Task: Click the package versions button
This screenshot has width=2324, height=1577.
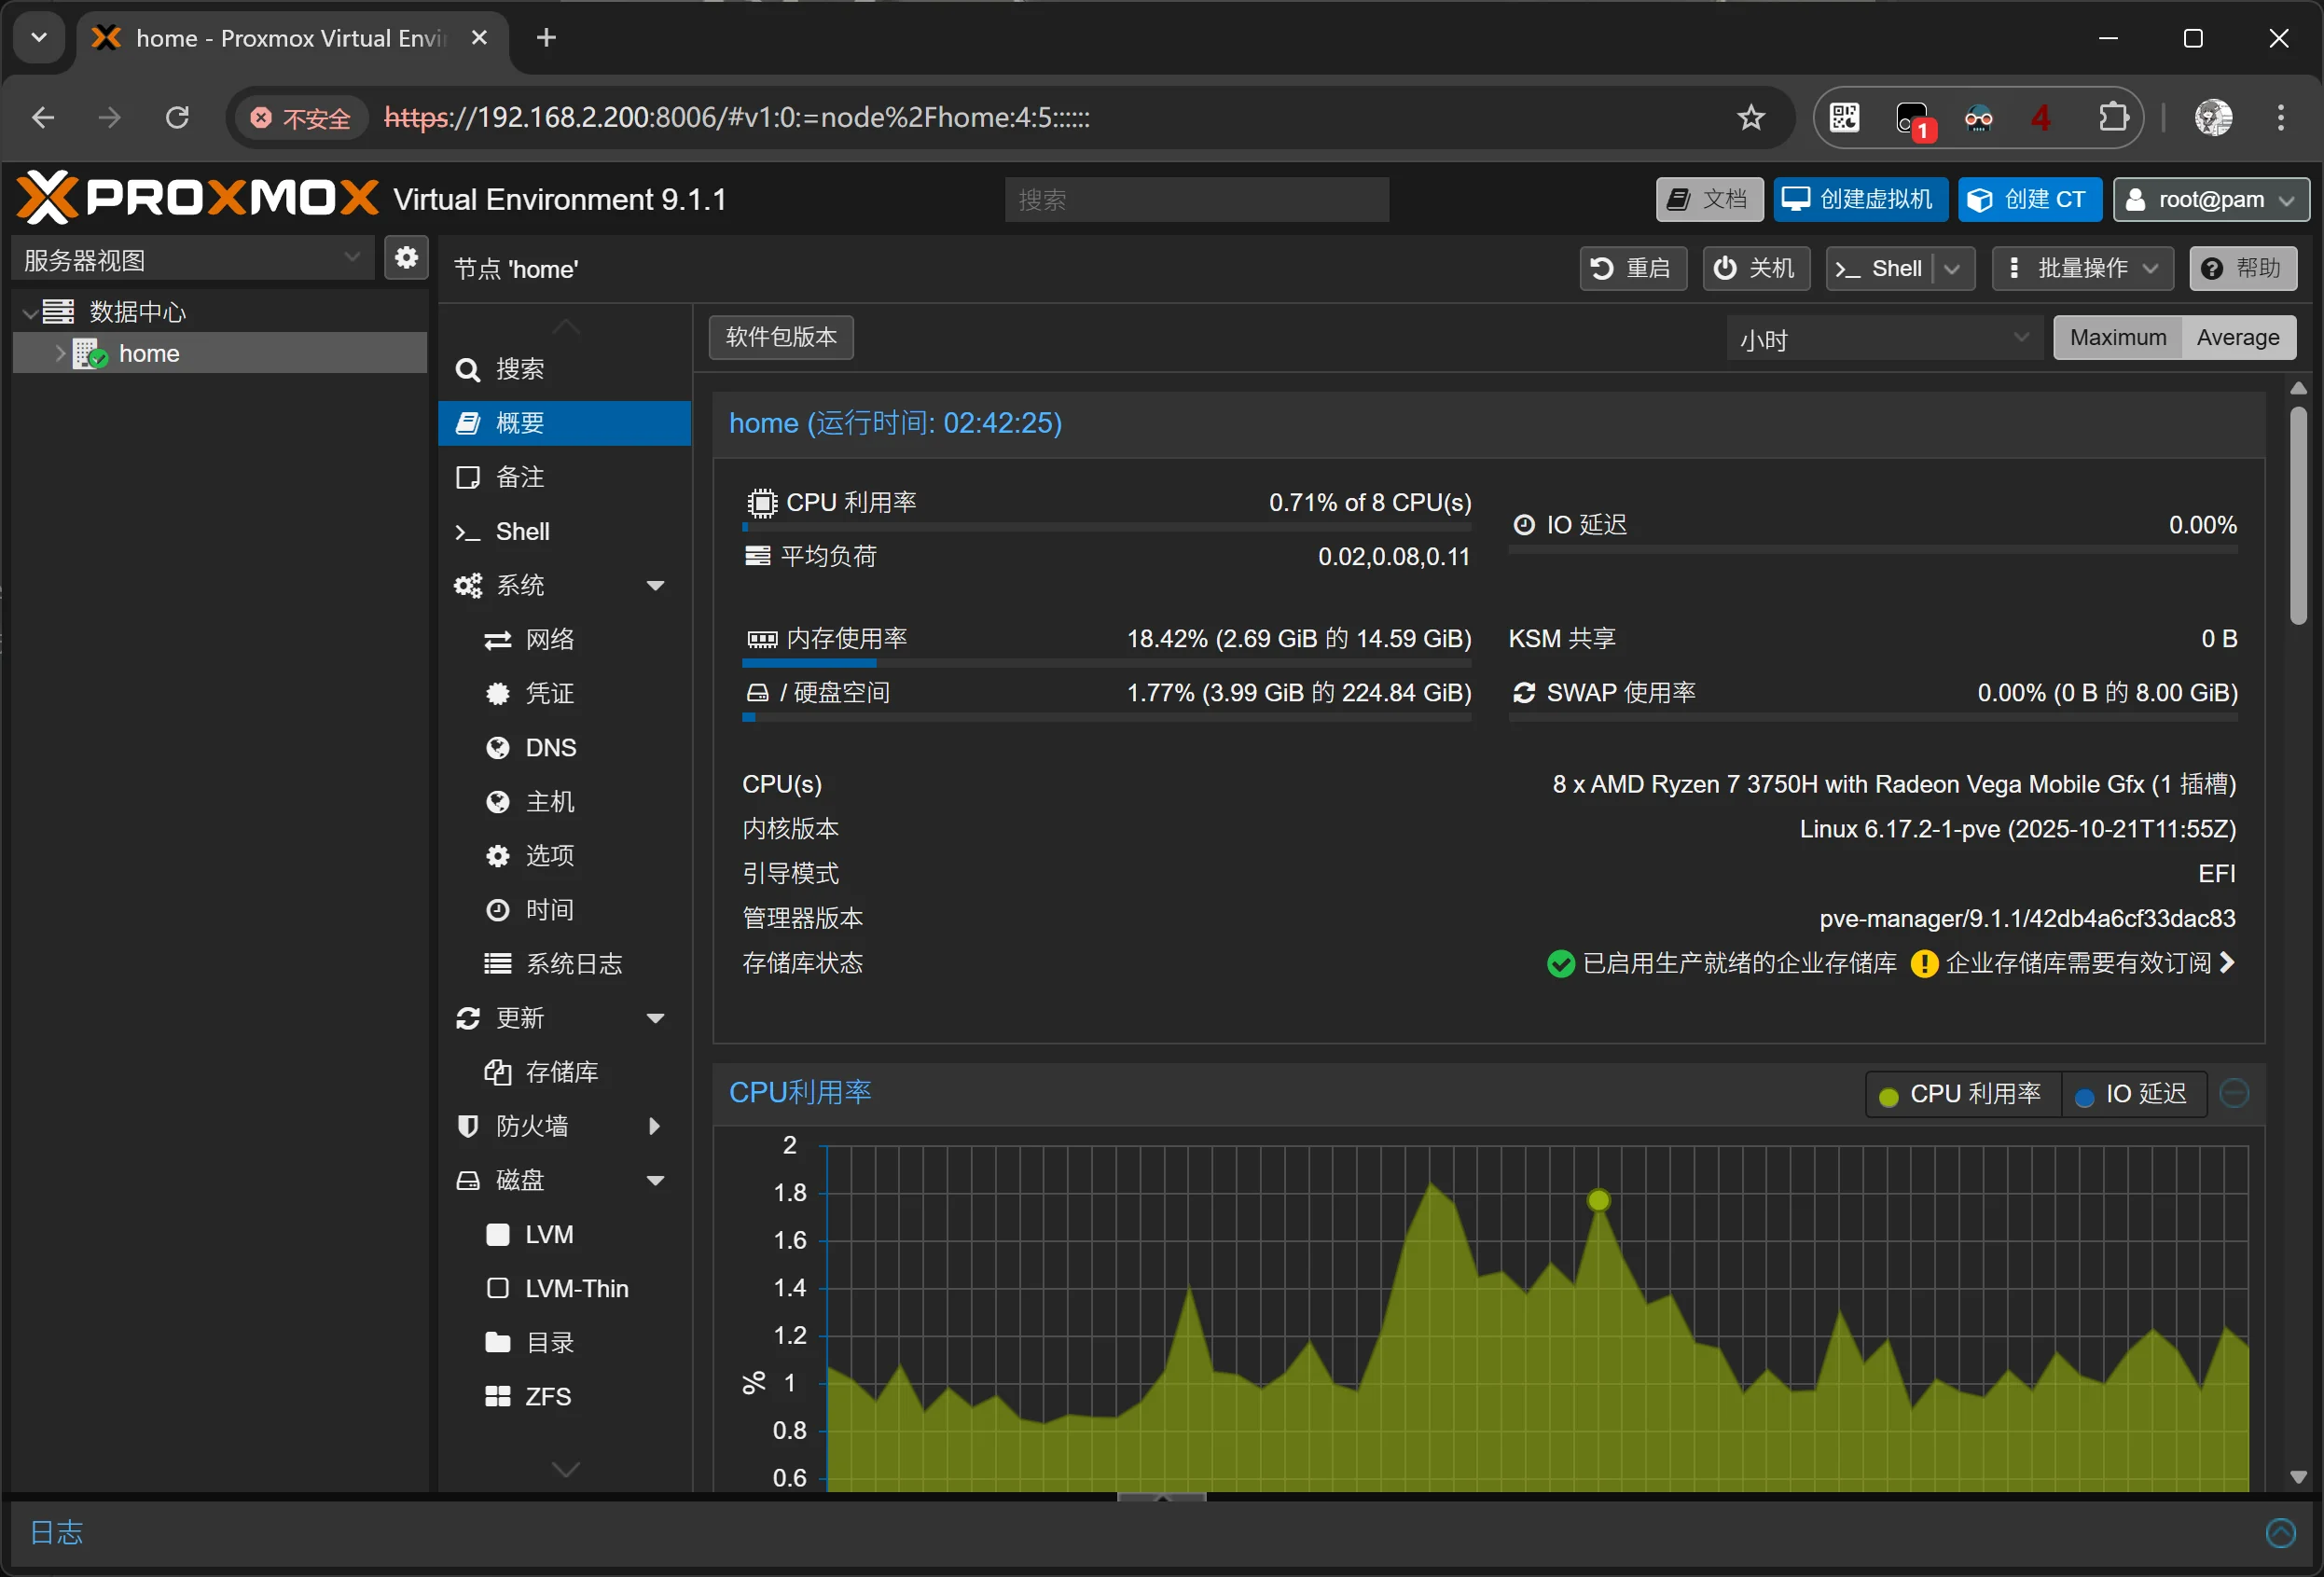Action: (x=781, y=338)
